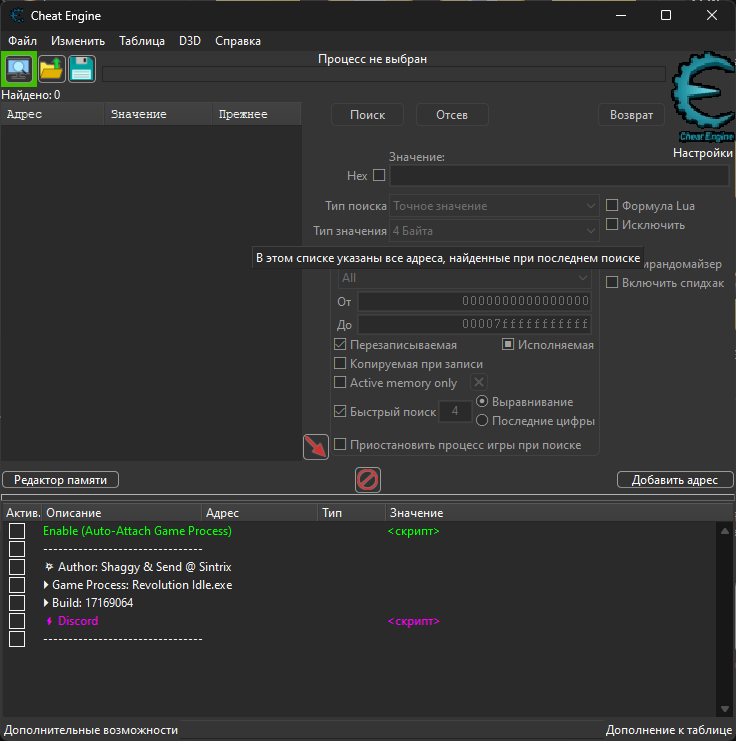
Task: Open the Справка menu
Action: 238,41
